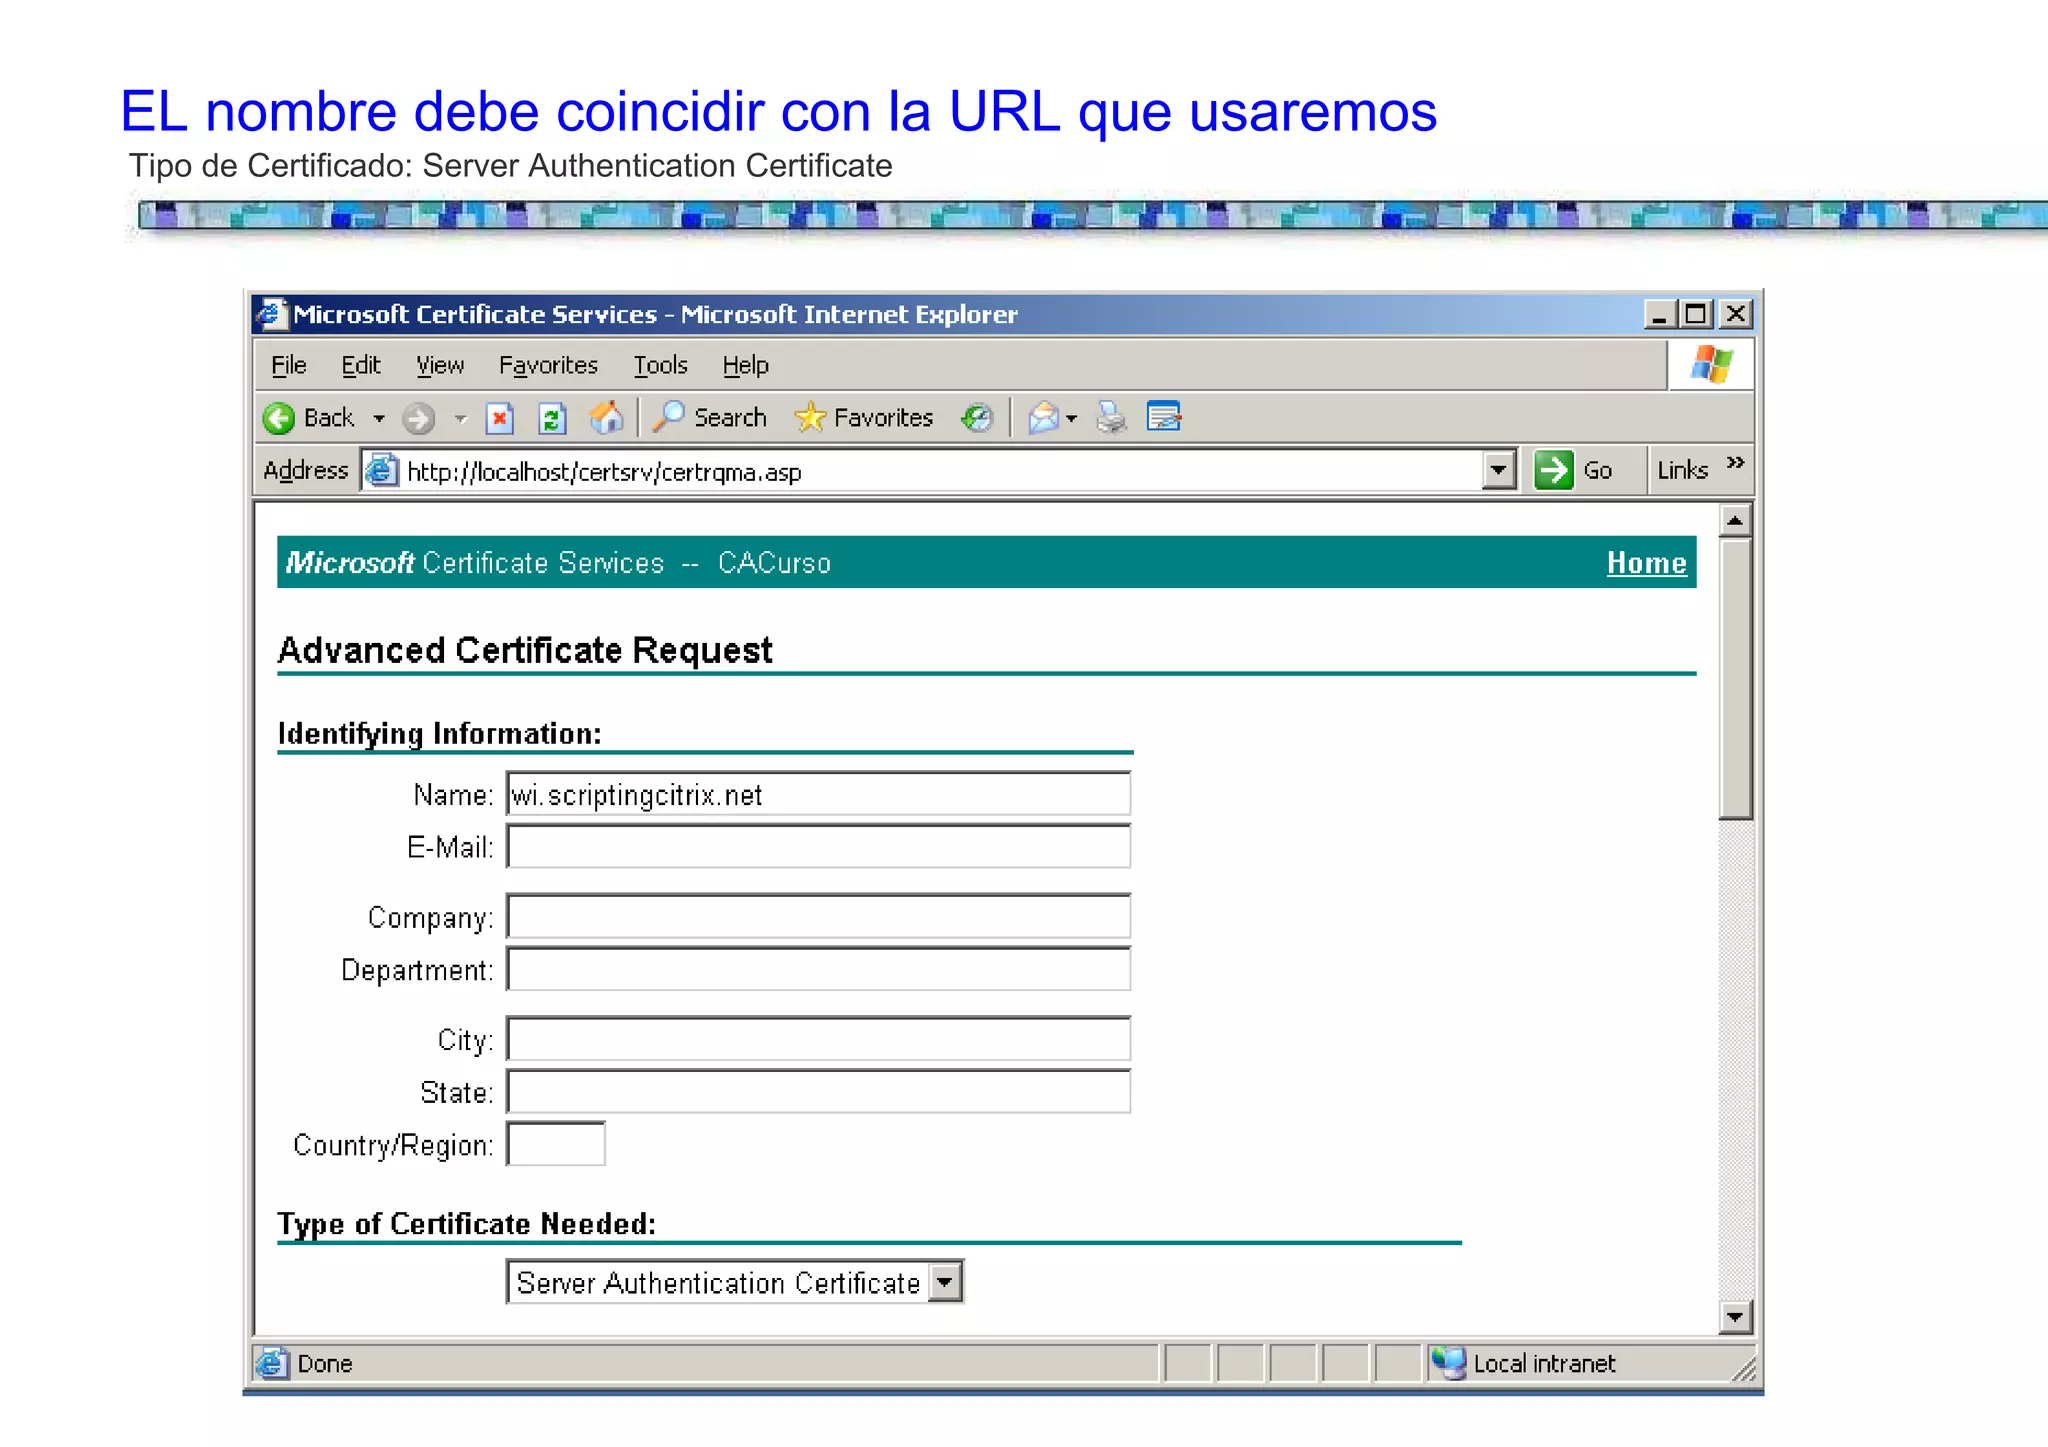The width and height of the screenshot is (2048, 1447).
Task: Click the Forward arrow icon
Action: pyautogui.click(x=418, y=418)
